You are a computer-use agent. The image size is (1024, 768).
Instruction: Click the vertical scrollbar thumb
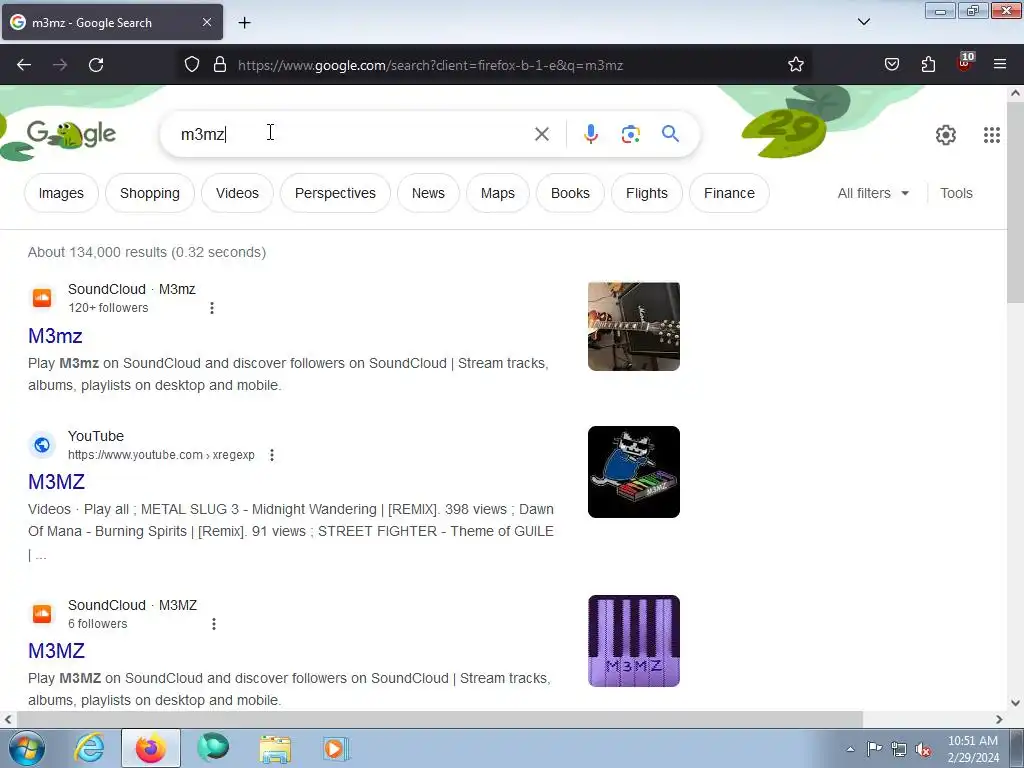[x=1014, y=201]
